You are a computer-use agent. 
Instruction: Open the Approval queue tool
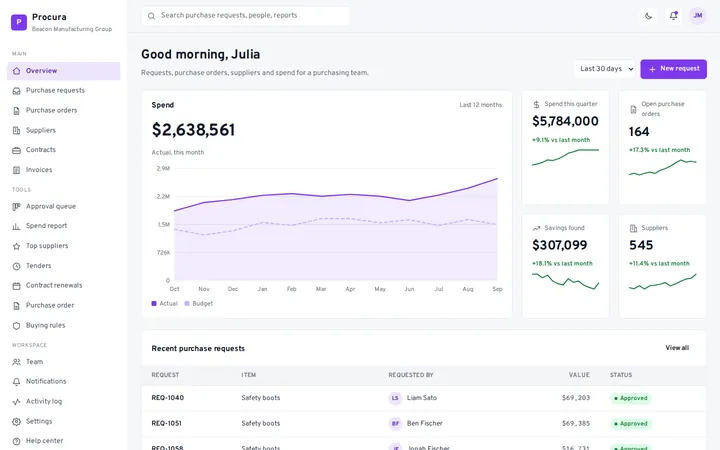point(64,207)
